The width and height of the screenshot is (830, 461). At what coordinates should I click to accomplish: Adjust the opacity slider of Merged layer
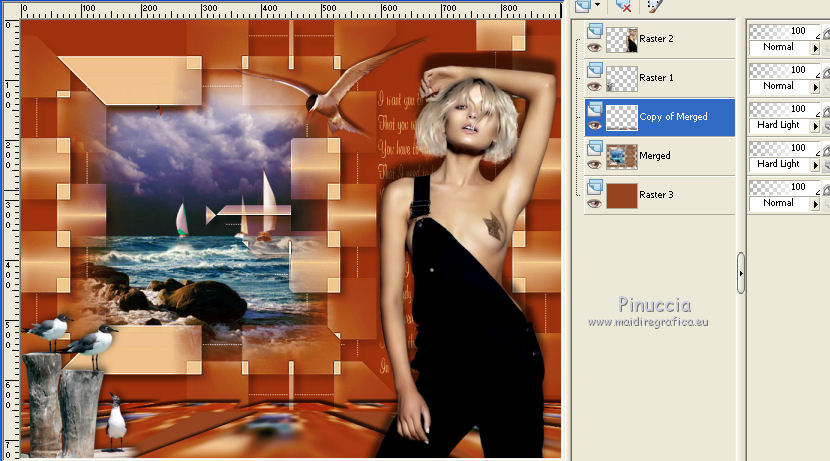coord(784,148)
